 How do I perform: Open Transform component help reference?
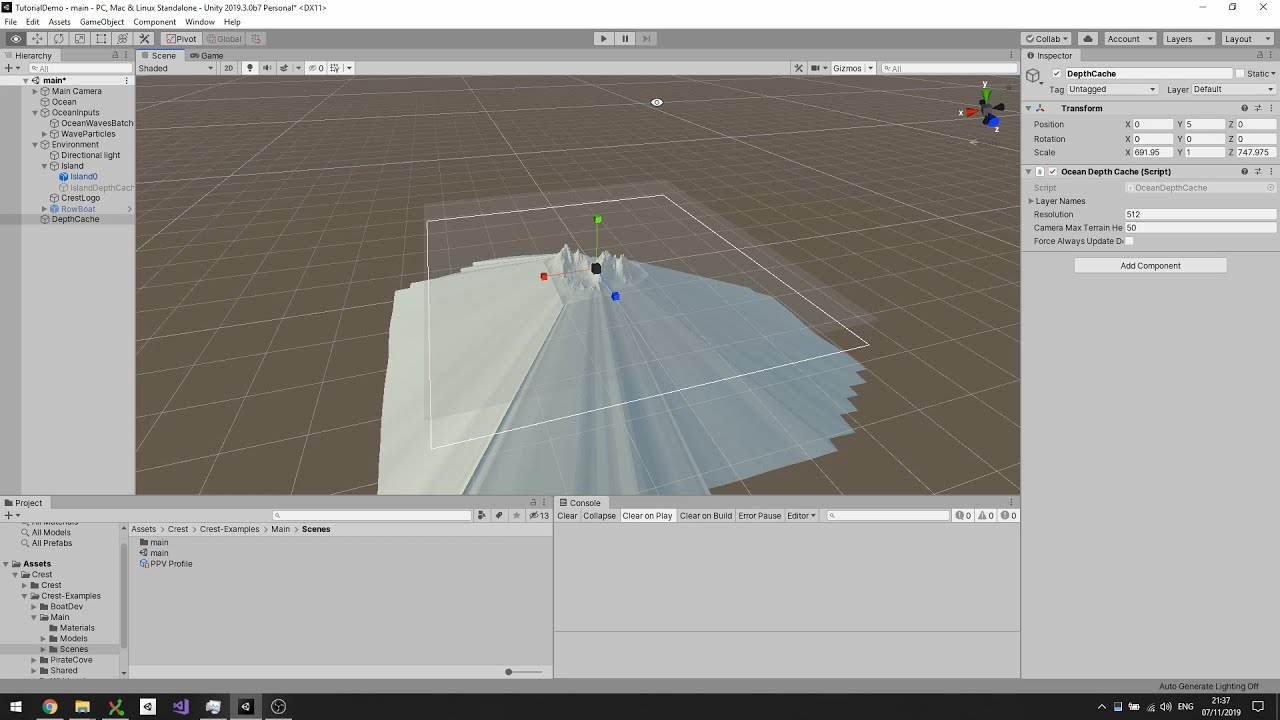click(1245, 108)
